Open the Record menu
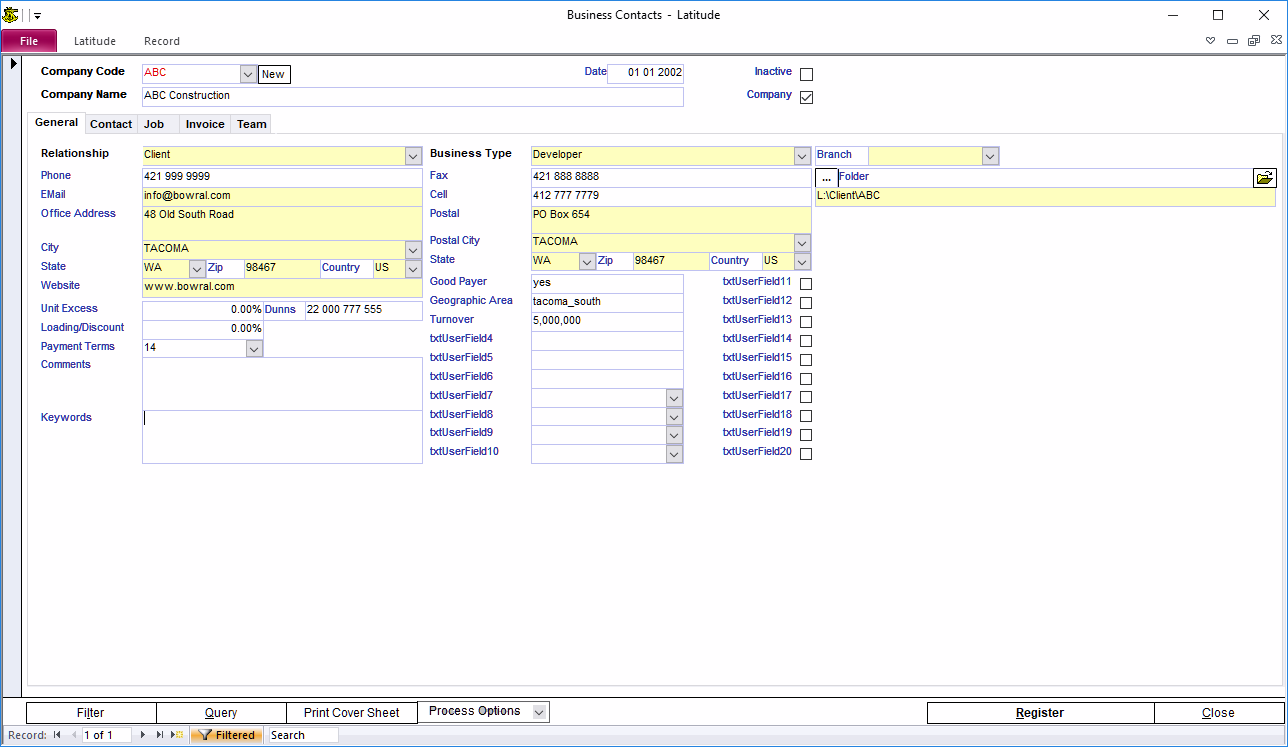This screenshot has width=1288, height=747. 161,41
